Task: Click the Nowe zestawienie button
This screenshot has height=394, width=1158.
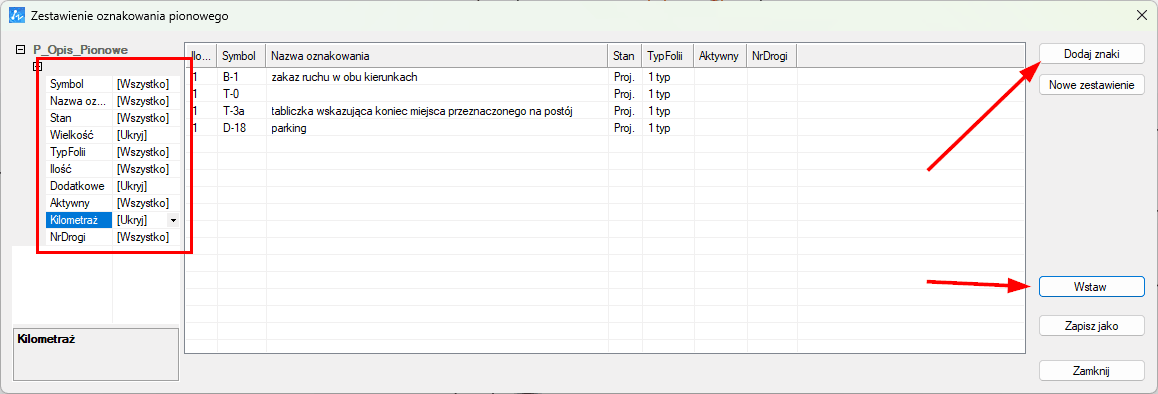Action: [1092, 85]
